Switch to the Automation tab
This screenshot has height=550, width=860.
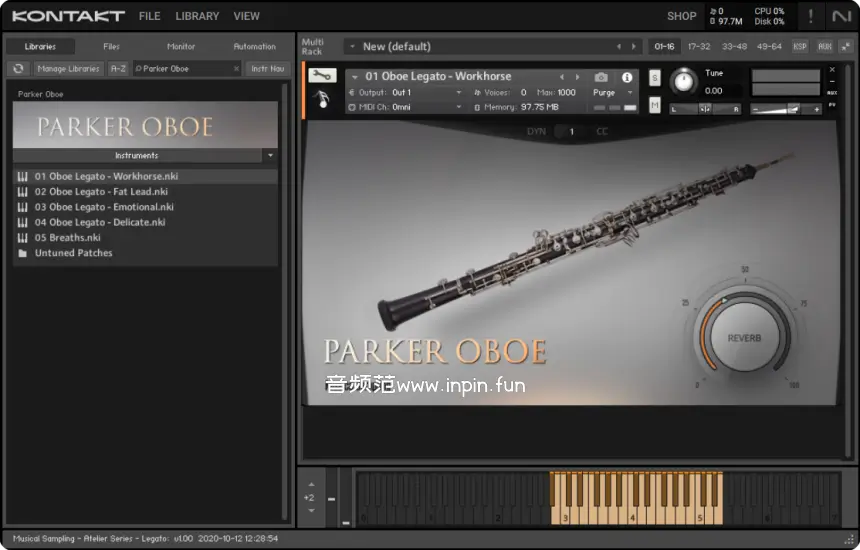pos(254,46)
